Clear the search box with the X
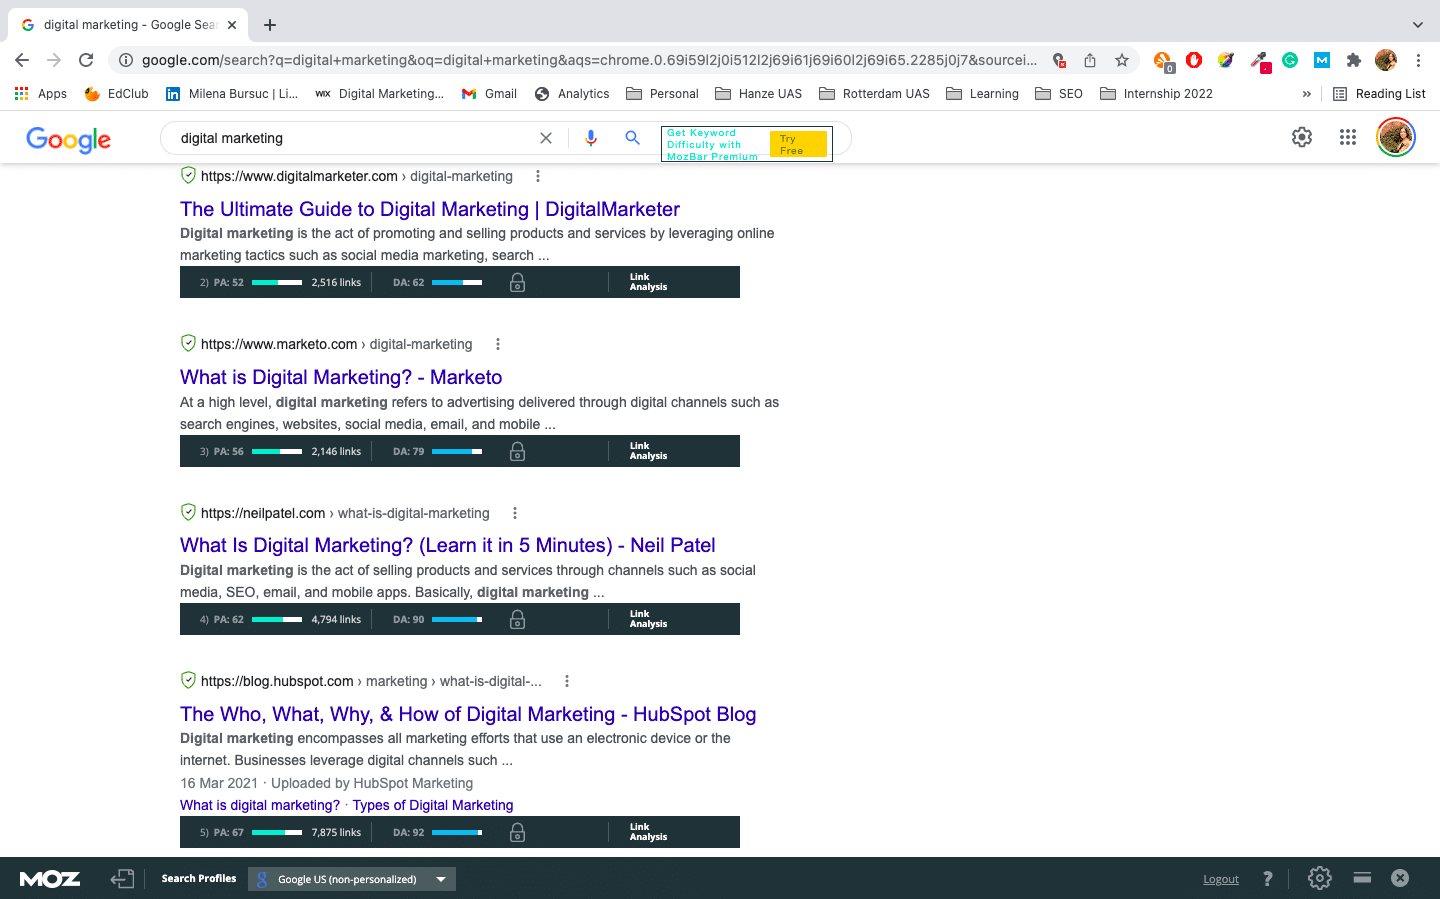This screenshot has width=1440, height=899. click(546, 138)
